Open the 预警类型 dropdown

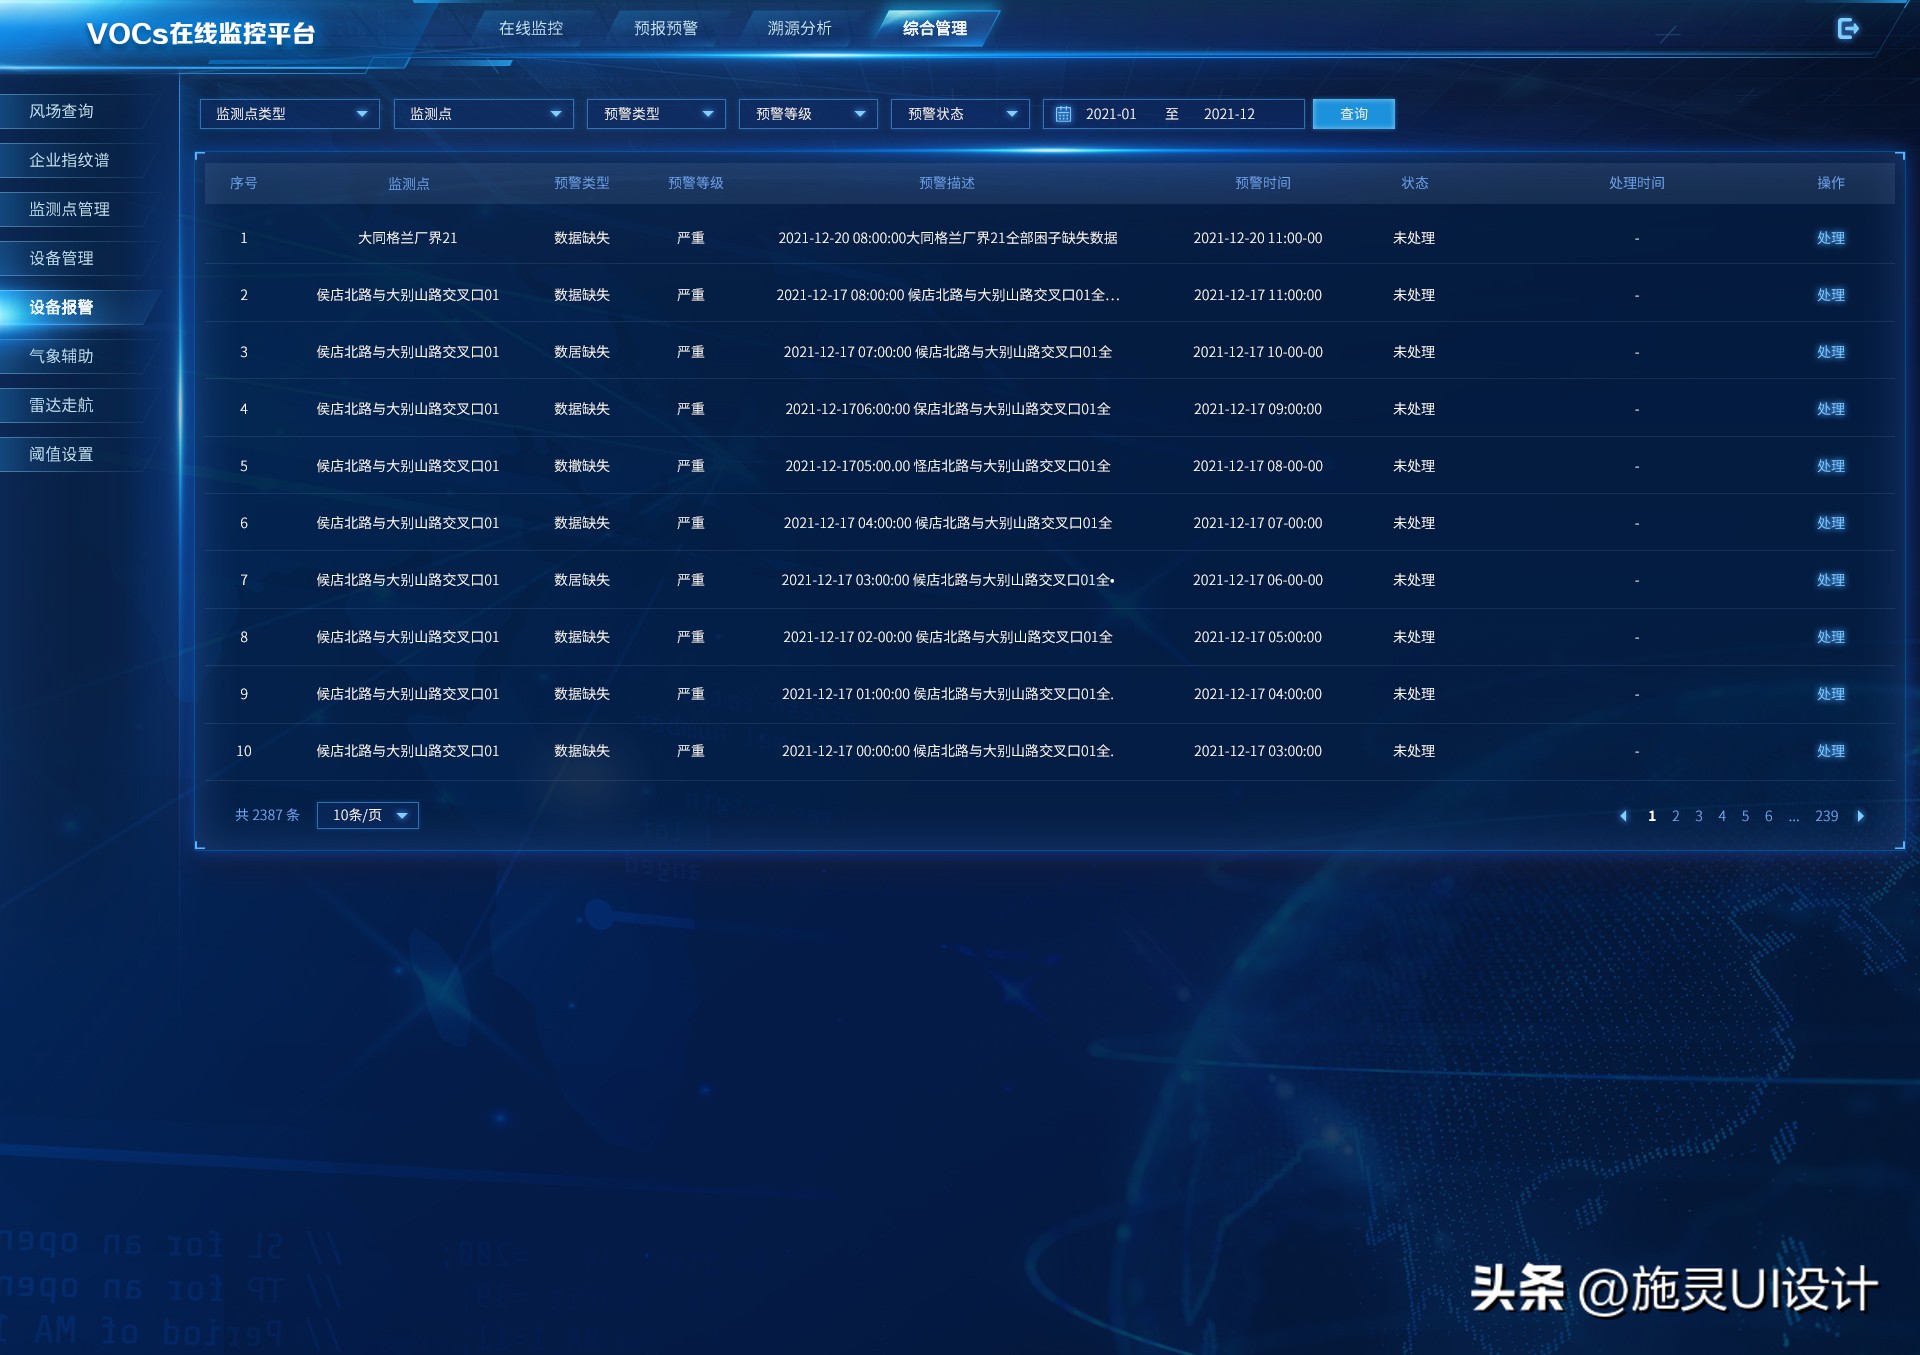(656, 114)
